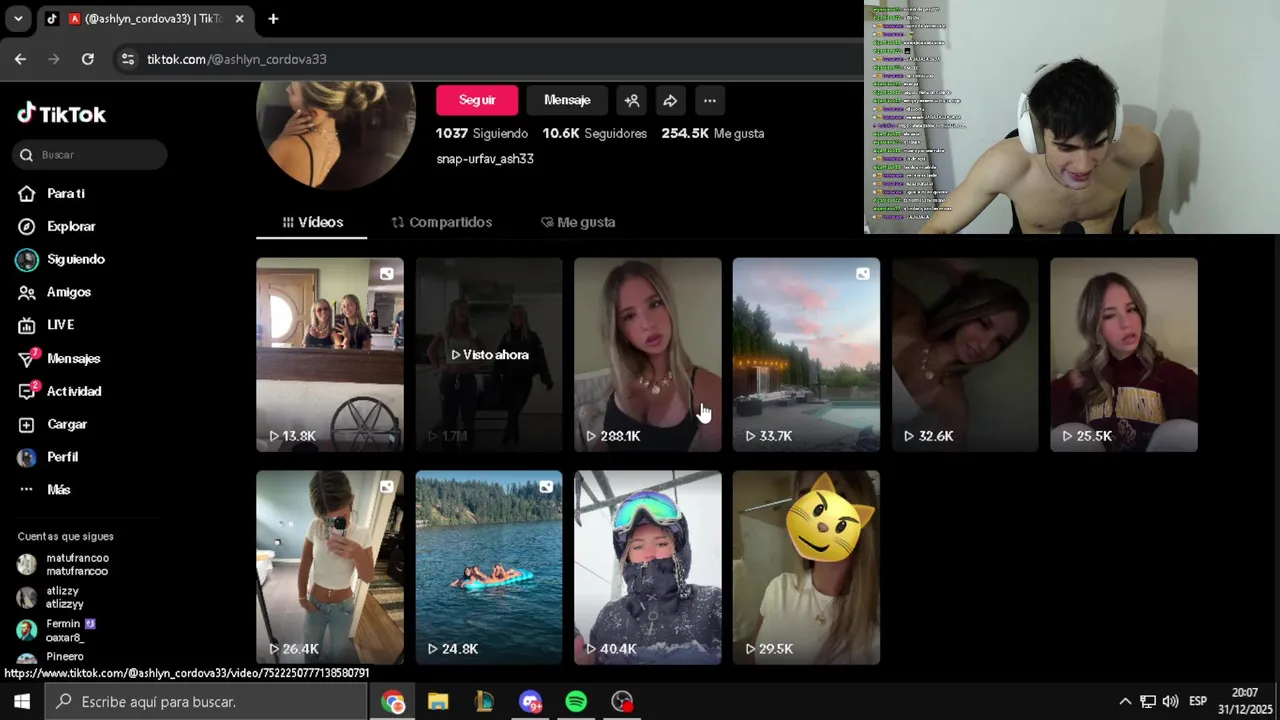This screenshot has width=1280, height=720.
Task: Click the tiktok.com address bar URL
Action: (237, 59)
